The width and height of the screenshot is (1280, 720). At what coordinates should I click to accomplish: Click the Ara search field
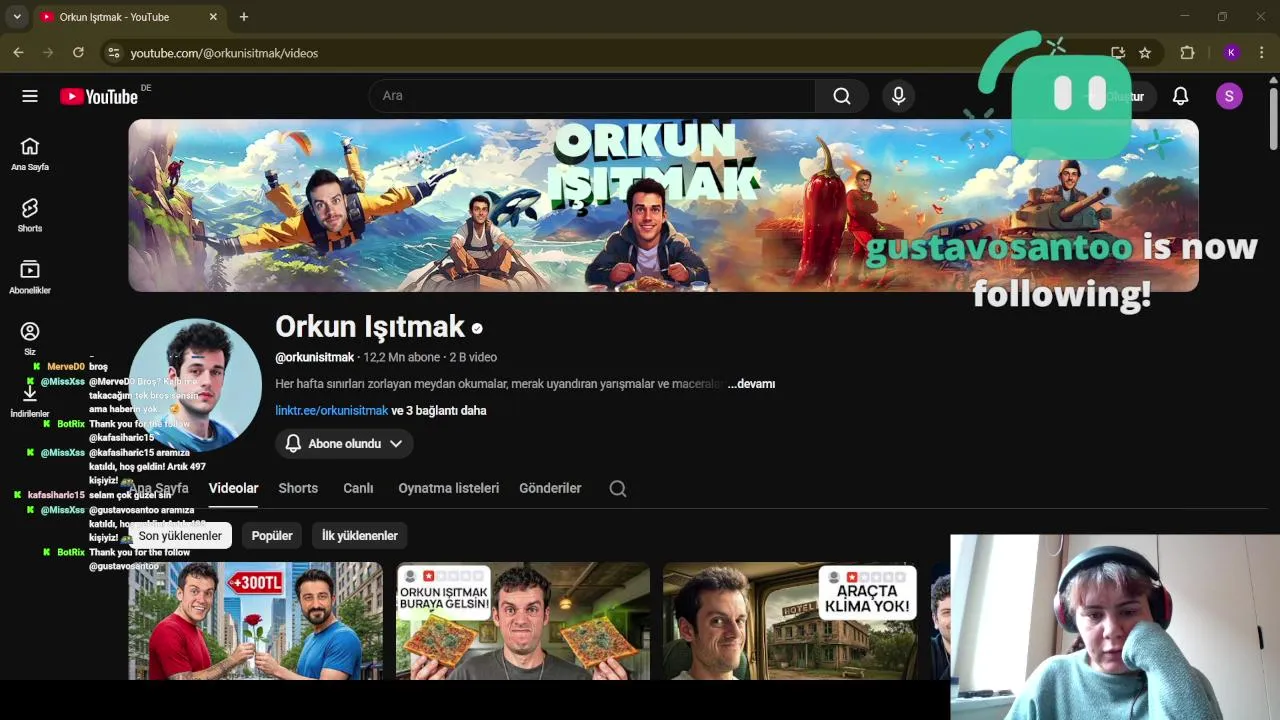tap(593, 96)
